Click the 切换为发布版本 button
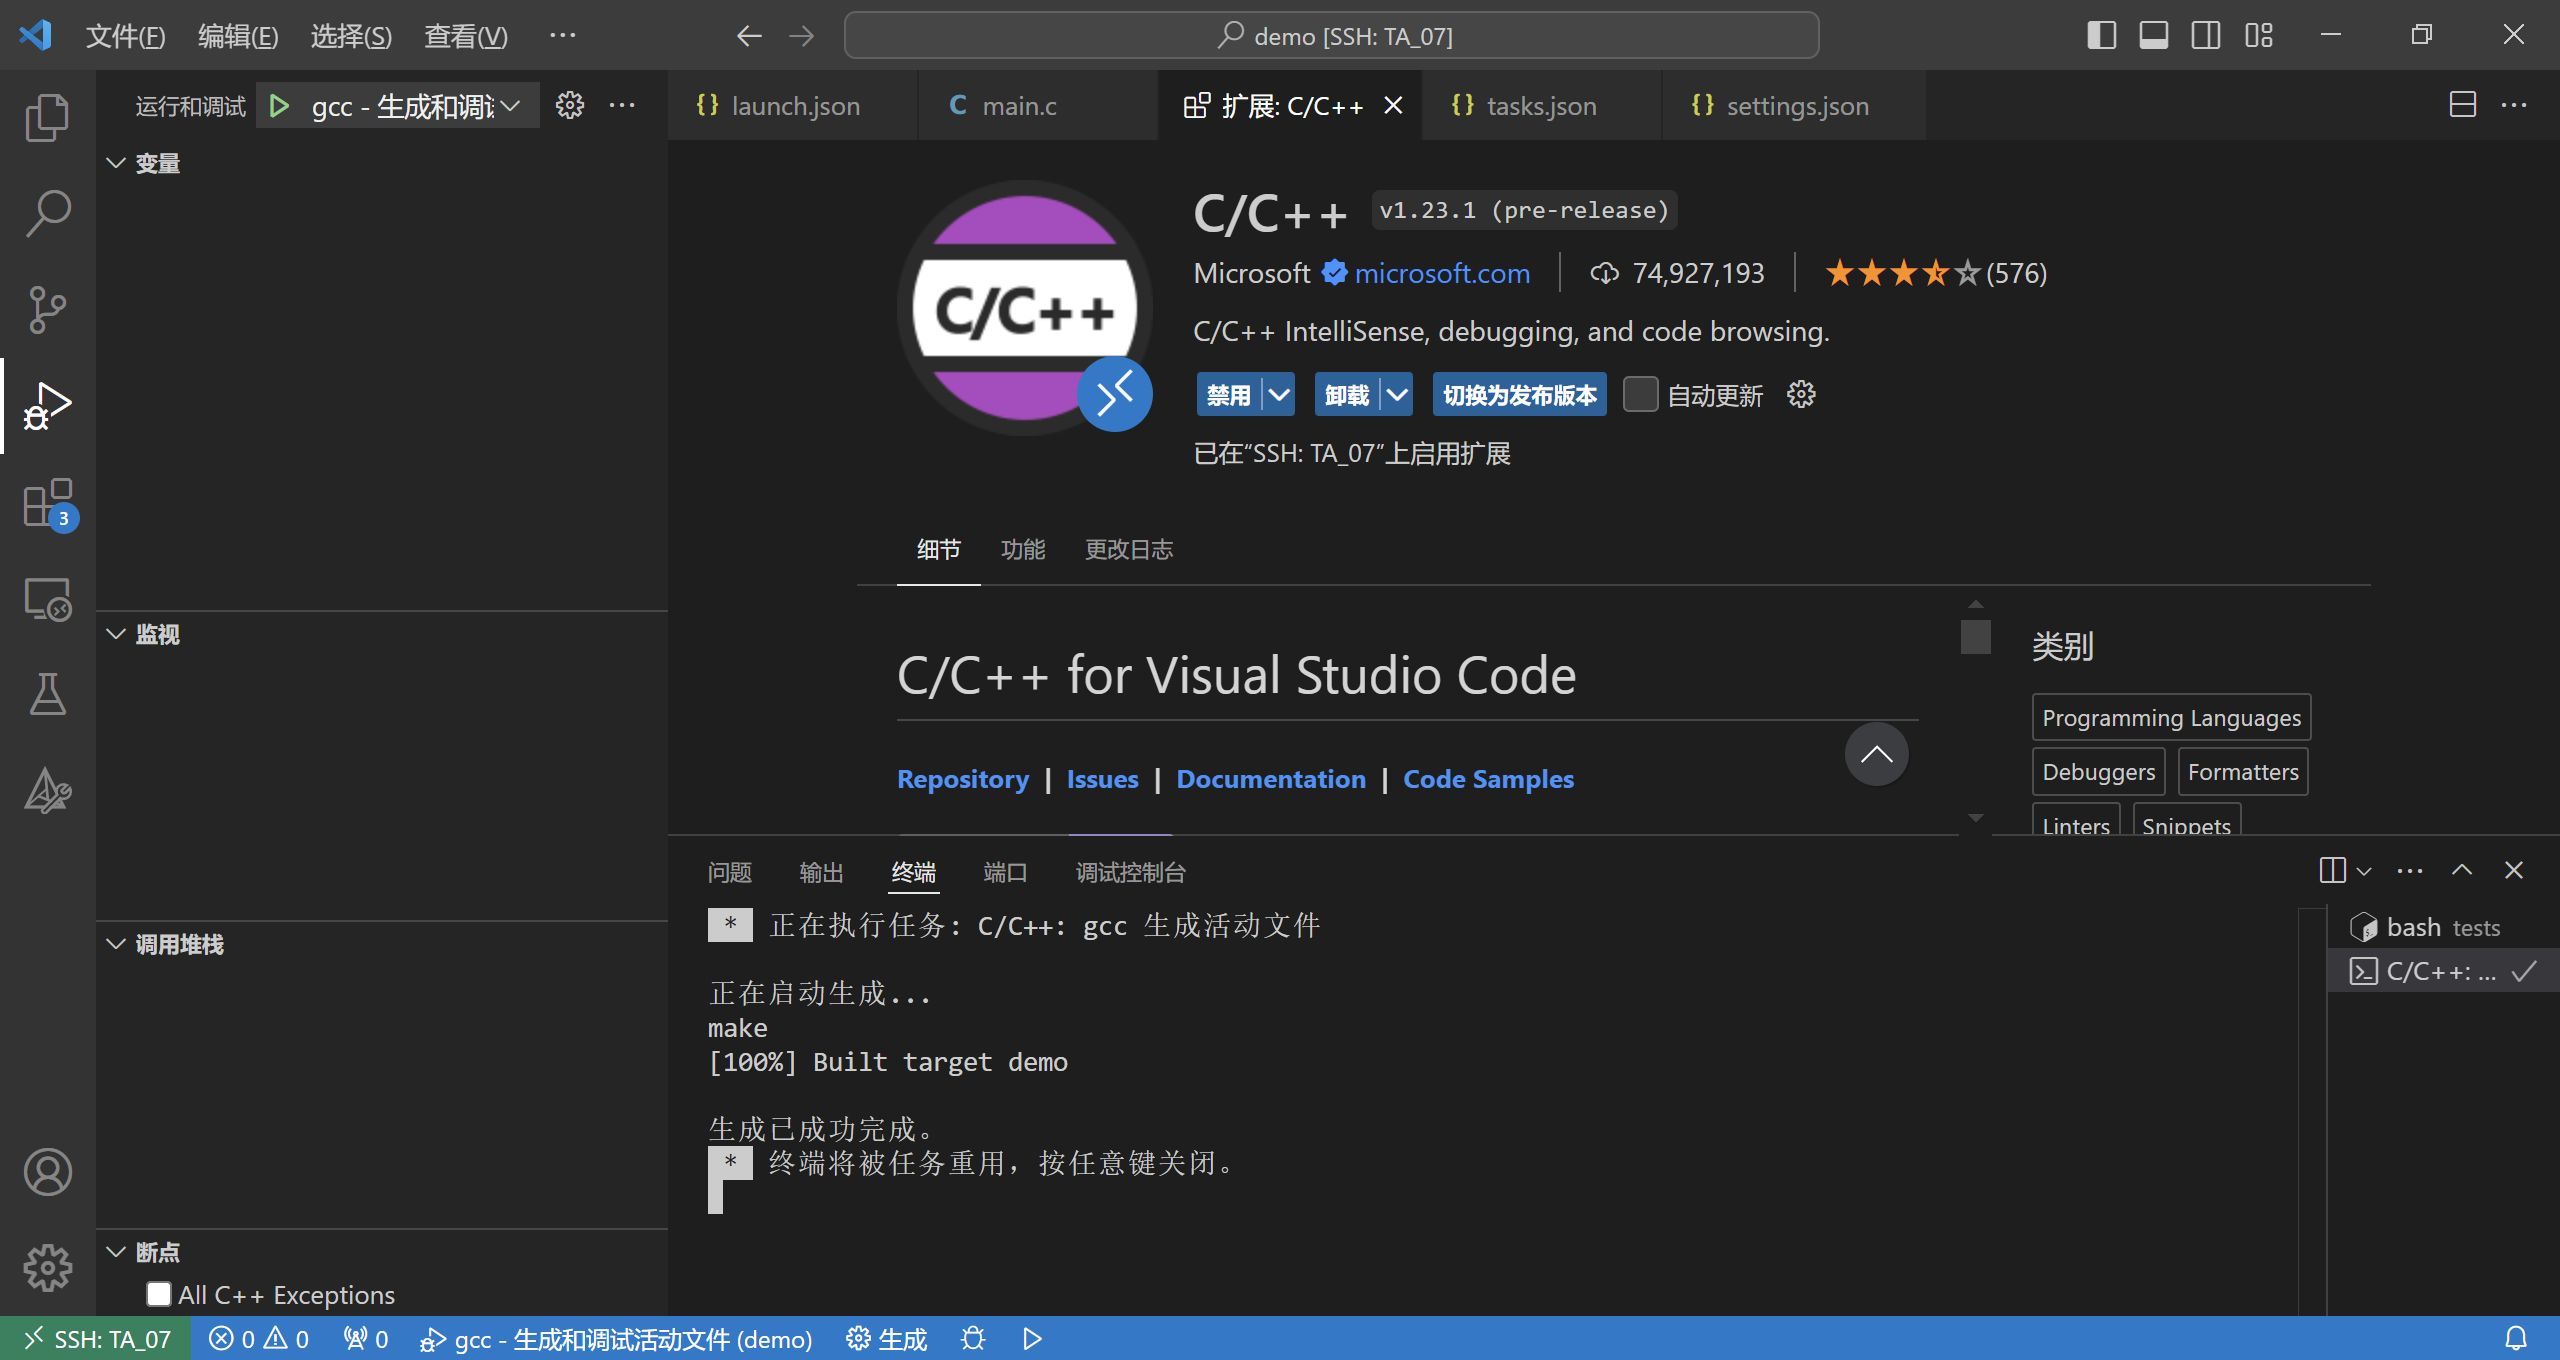2560x1360 pixels. [1520, 394]
